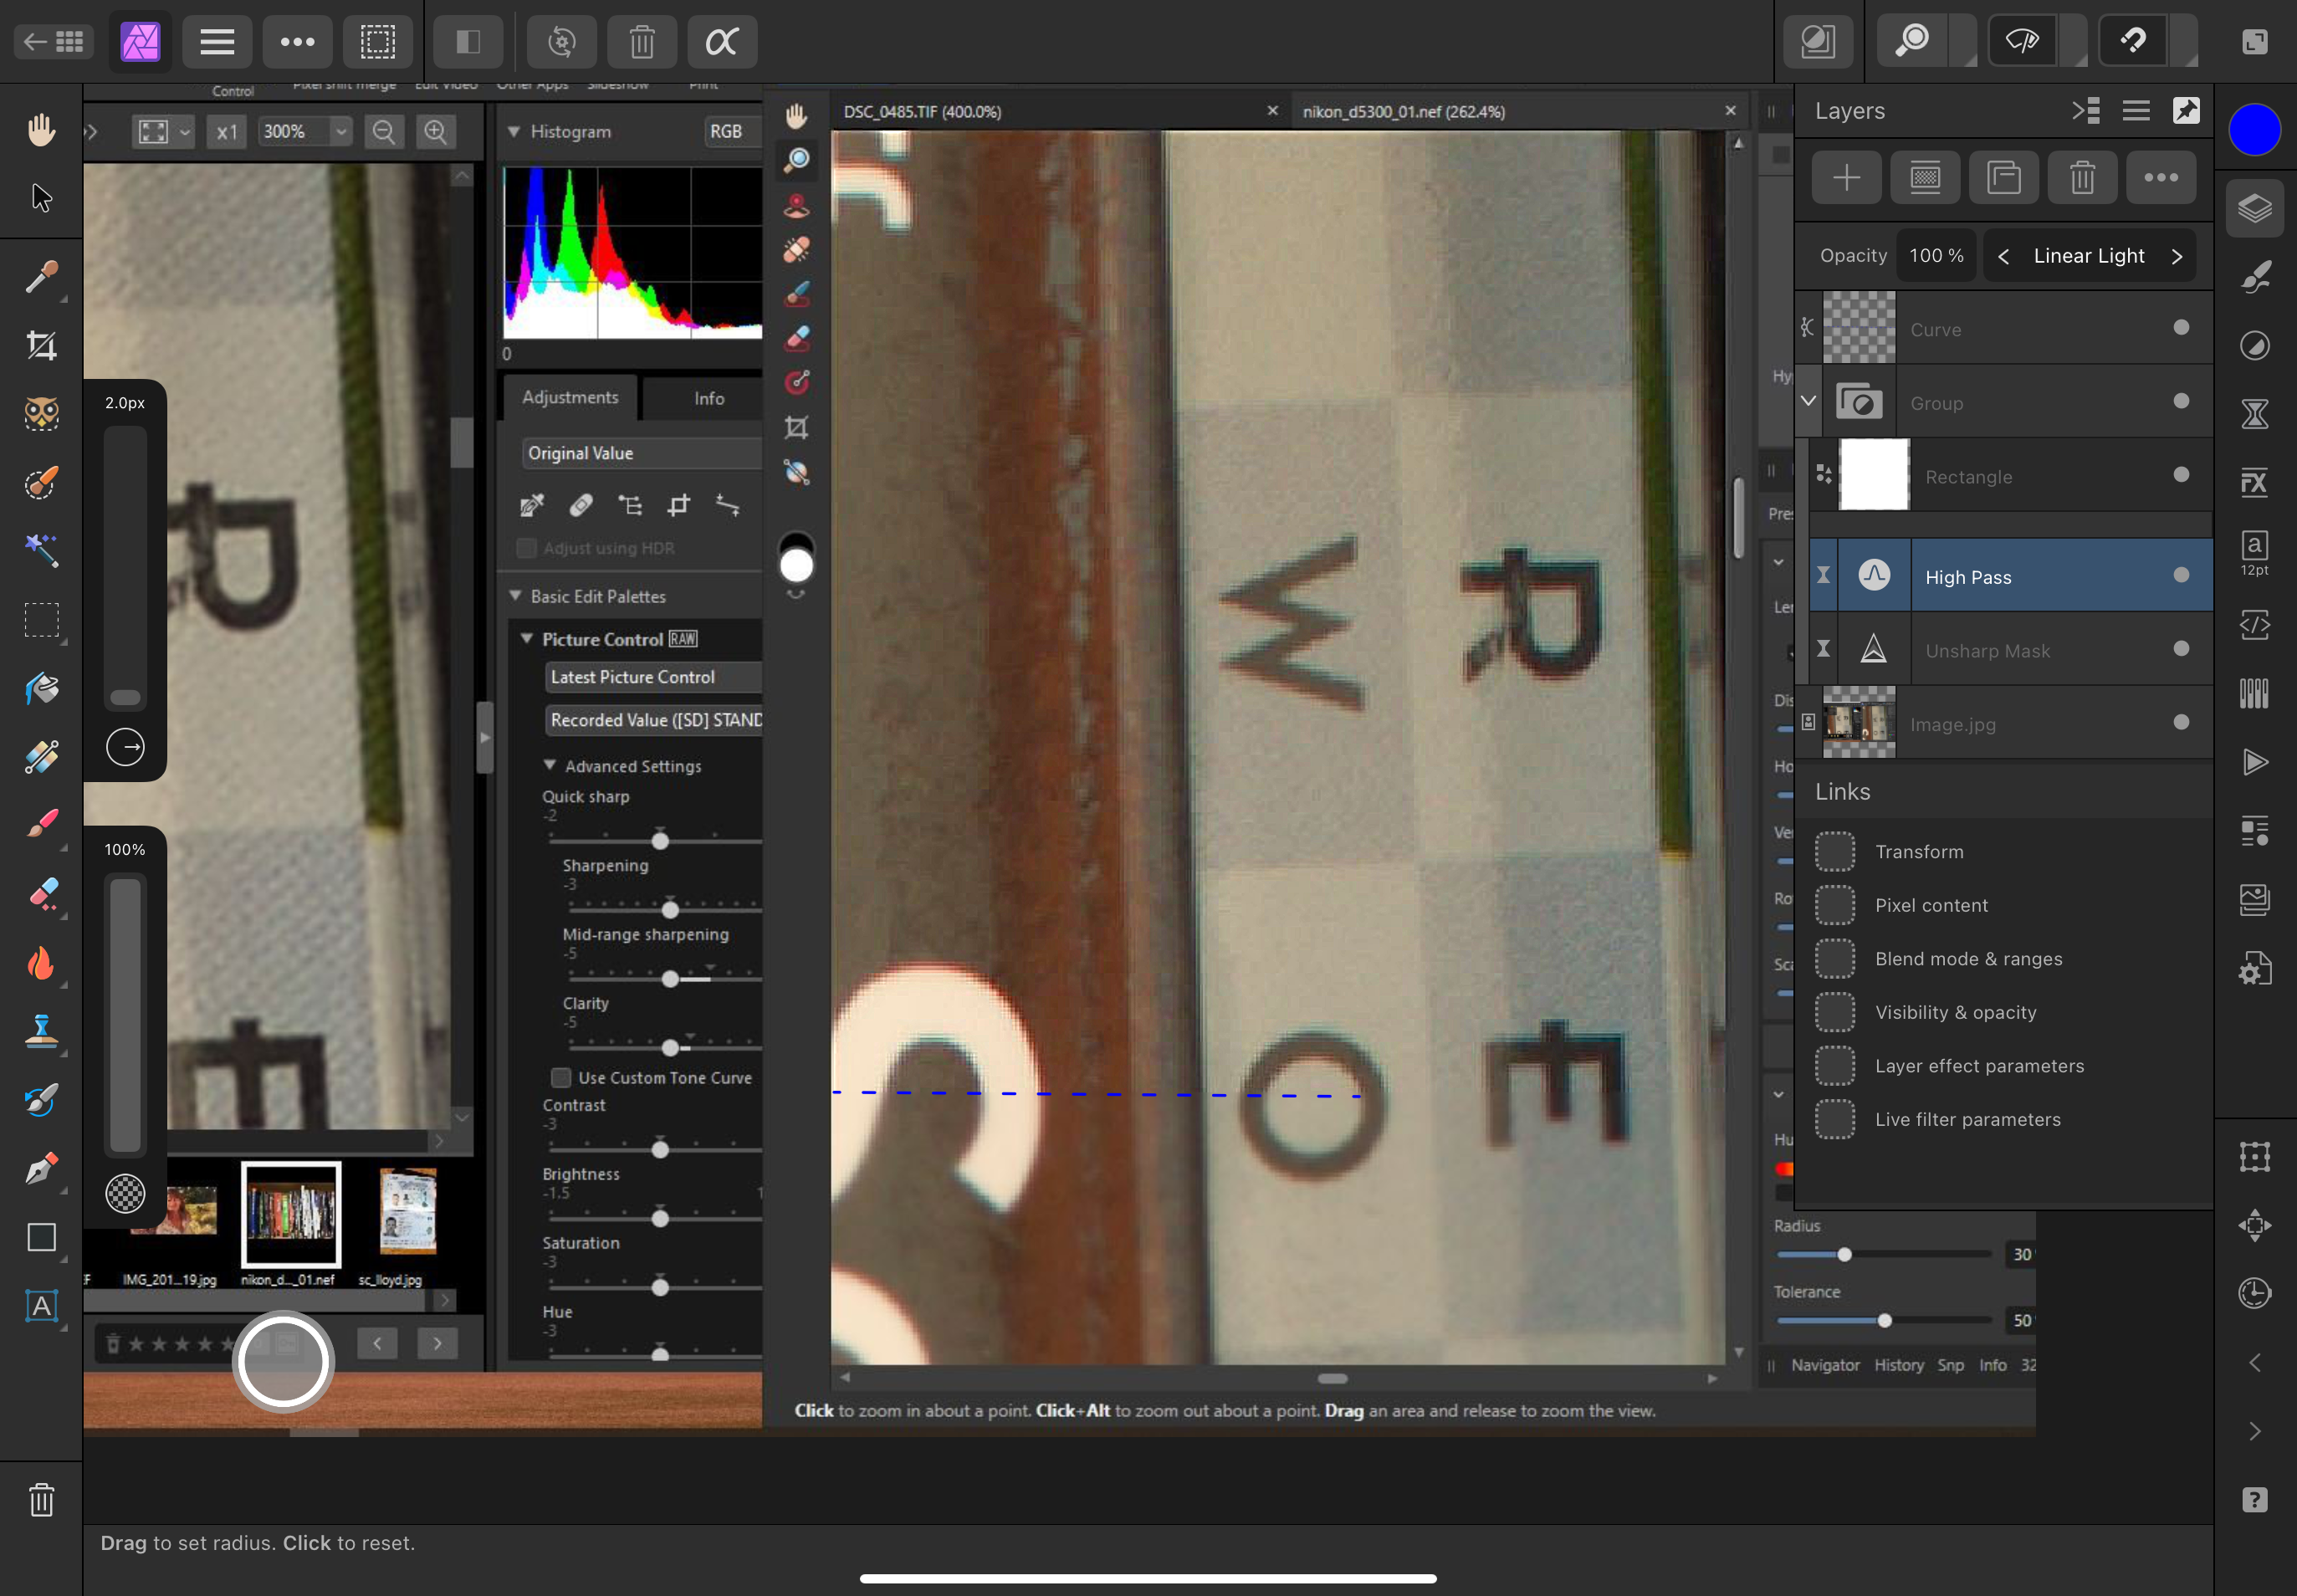Collapse the Advanced Settings section
This screenshot has width=2297, height=1596.
point(549,765)
